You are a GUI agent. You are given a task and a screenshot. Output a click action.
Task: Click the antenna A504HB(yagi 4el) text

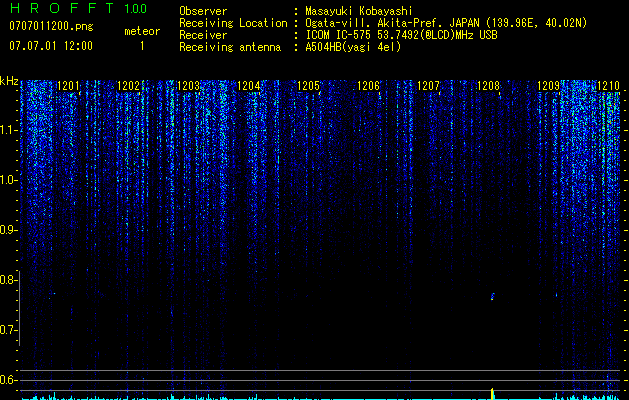coord(353,47)
